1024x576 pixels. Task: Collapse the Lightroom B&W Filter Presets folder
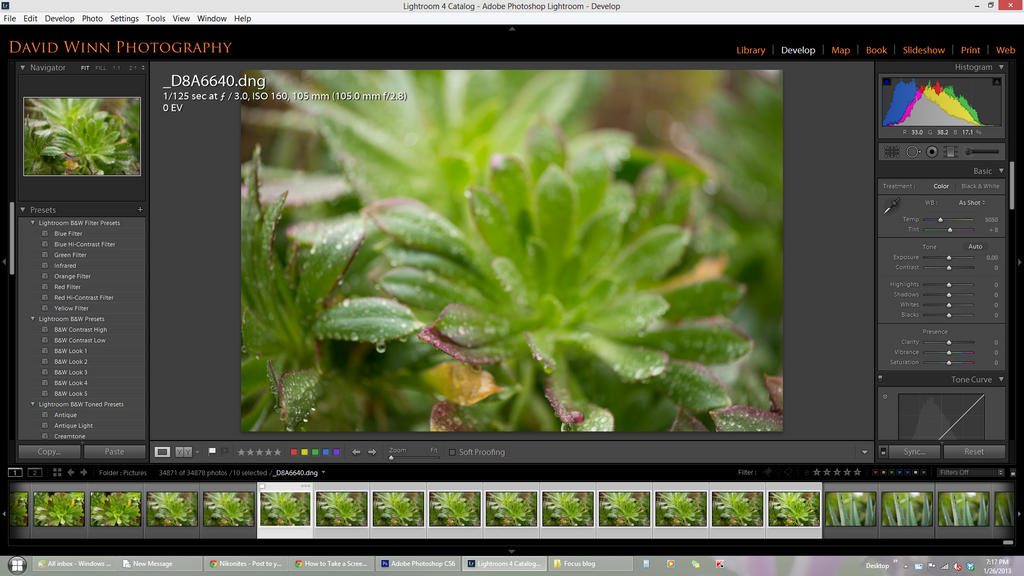[32, 223]
